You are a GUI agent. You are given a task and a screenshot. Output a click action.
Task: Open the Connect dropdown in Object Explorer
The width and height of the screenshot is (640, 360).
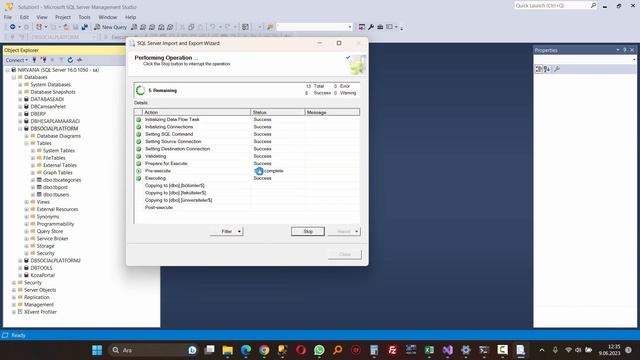pyautogui.click(x=17, y=60)
